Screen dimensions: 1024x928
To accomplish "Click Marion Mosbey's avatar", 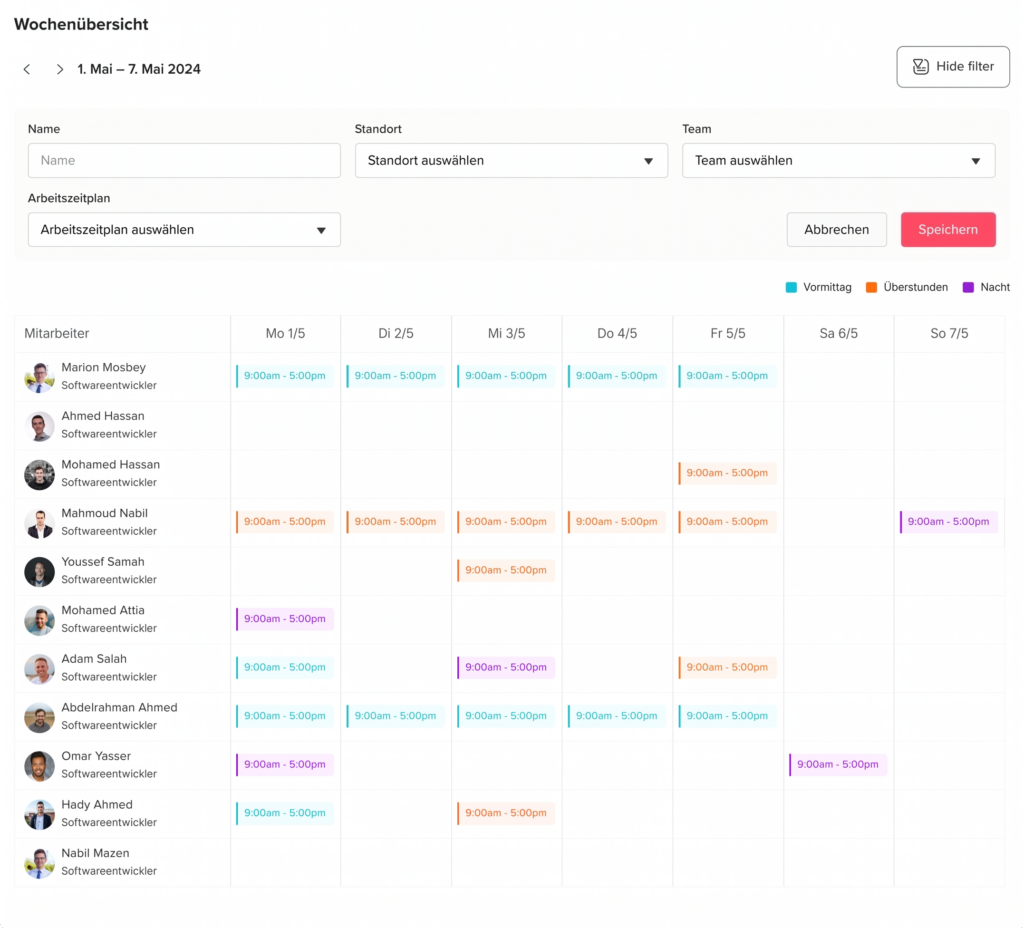I will click(x=40, y=377).
